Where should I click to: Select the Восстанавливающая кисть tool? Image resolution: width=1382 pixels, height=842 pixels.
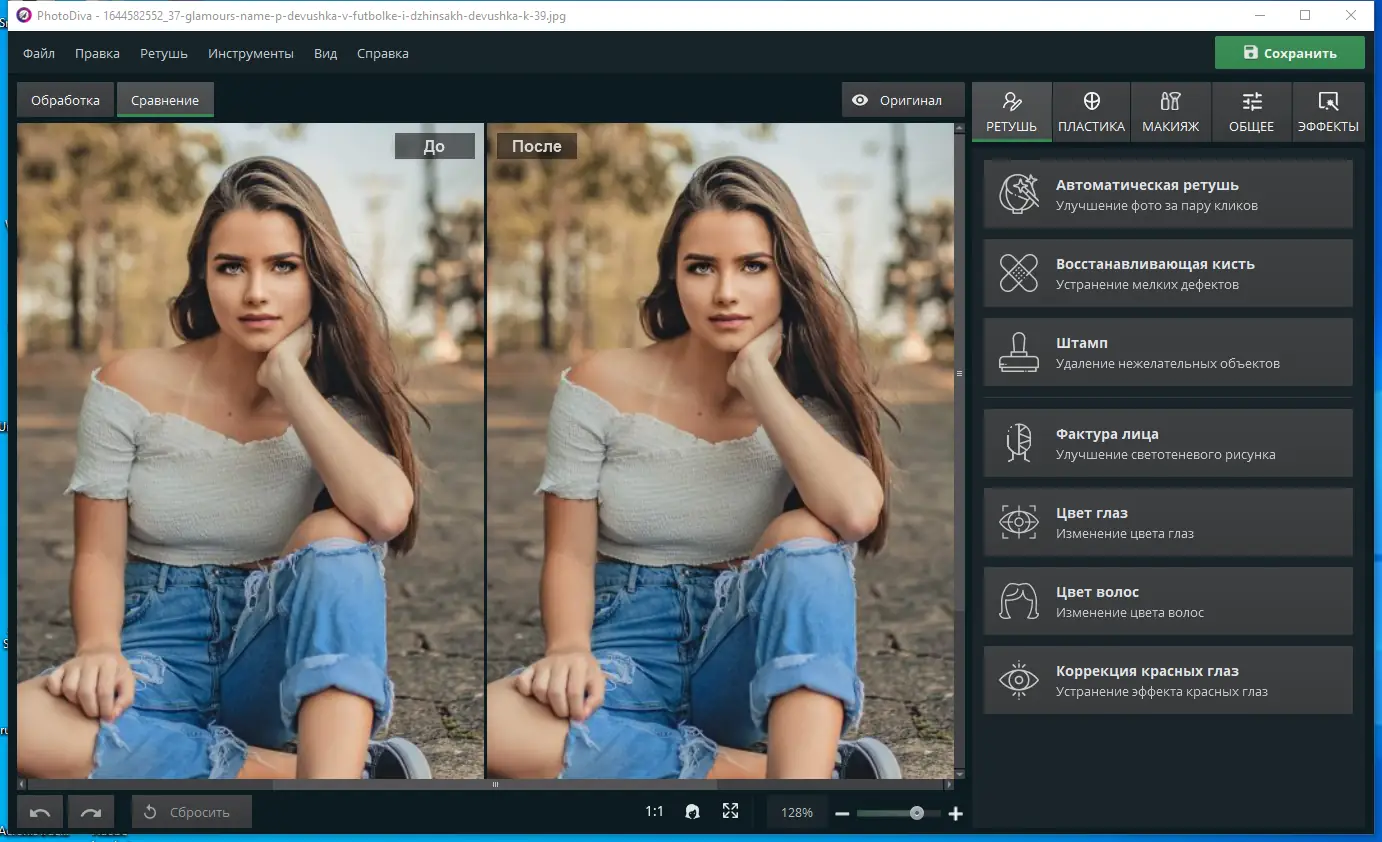[1168, 273]
